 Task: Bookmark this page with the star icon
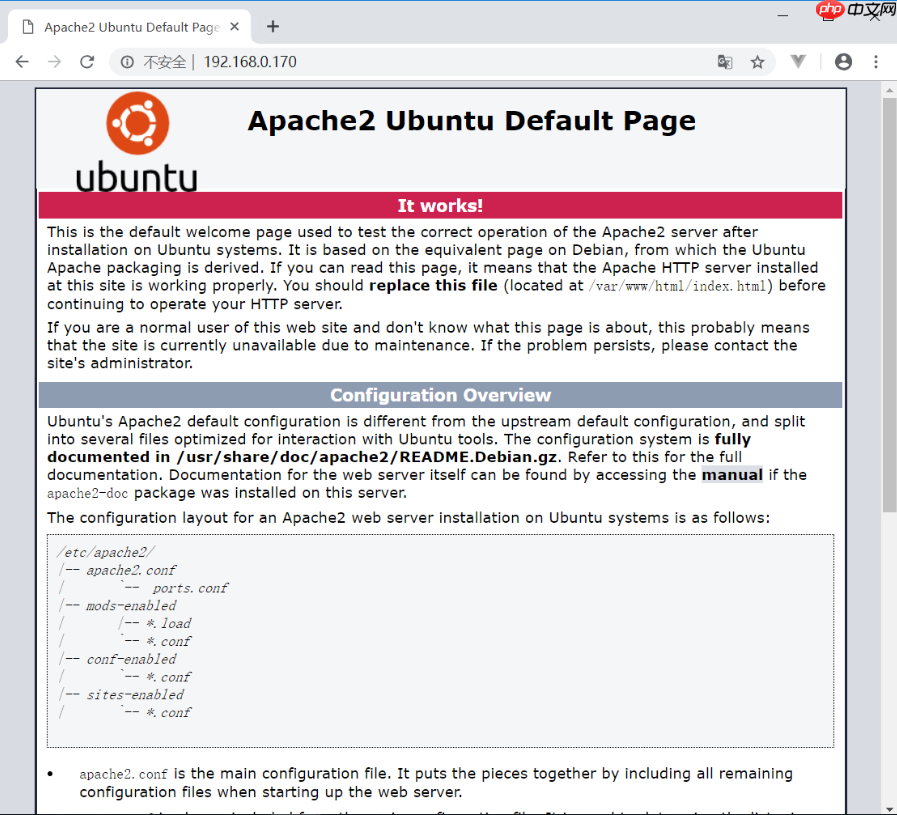click(757, 62)
